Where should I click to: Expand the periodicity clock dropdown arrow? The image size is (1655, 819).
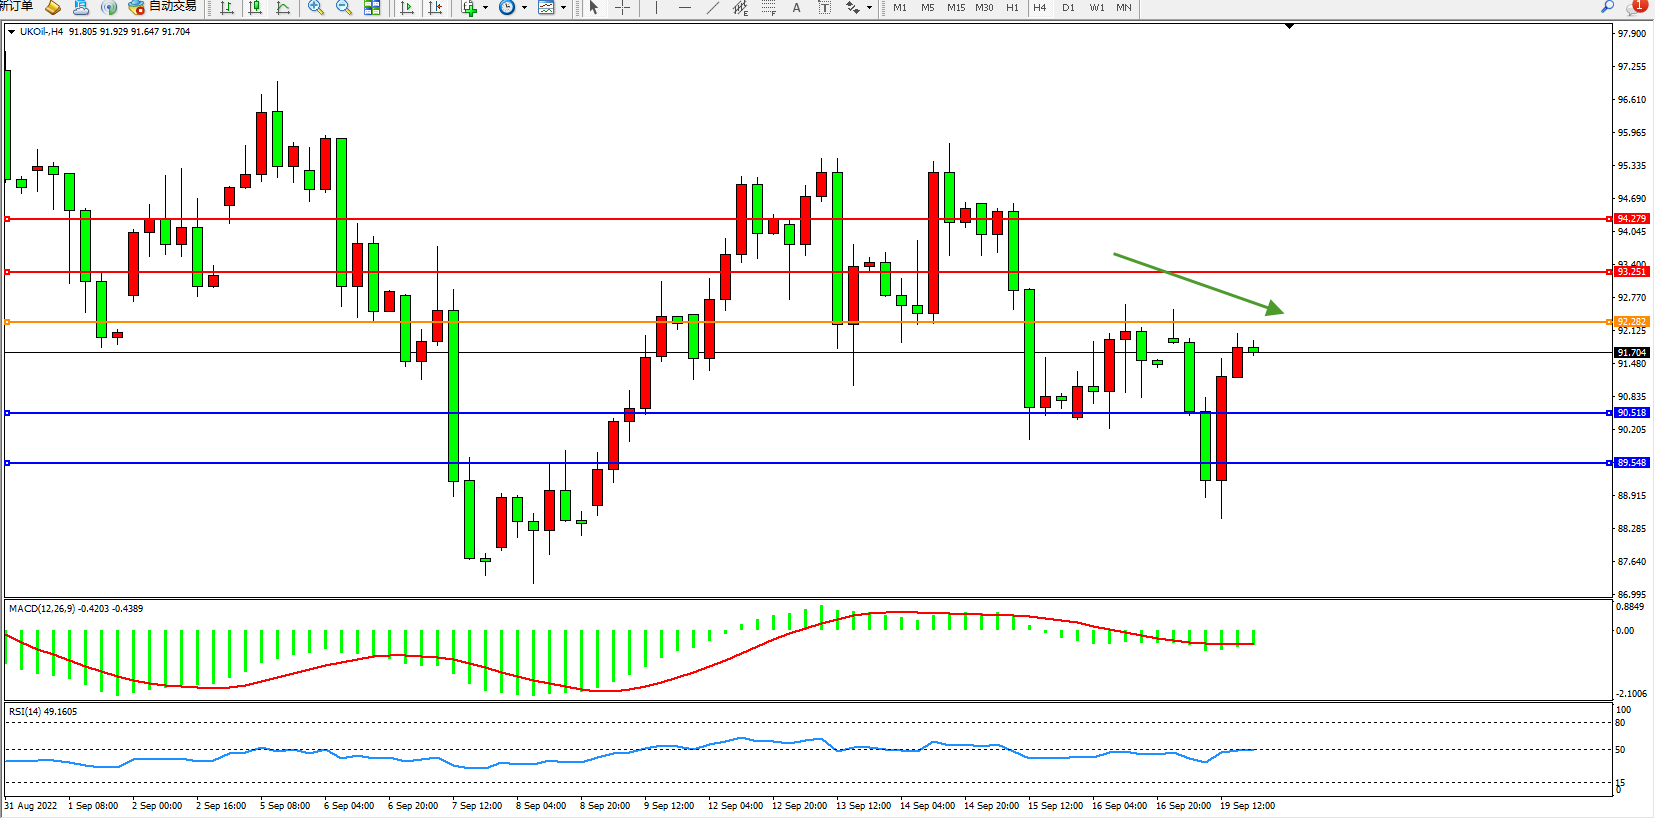tap(524, 8)
